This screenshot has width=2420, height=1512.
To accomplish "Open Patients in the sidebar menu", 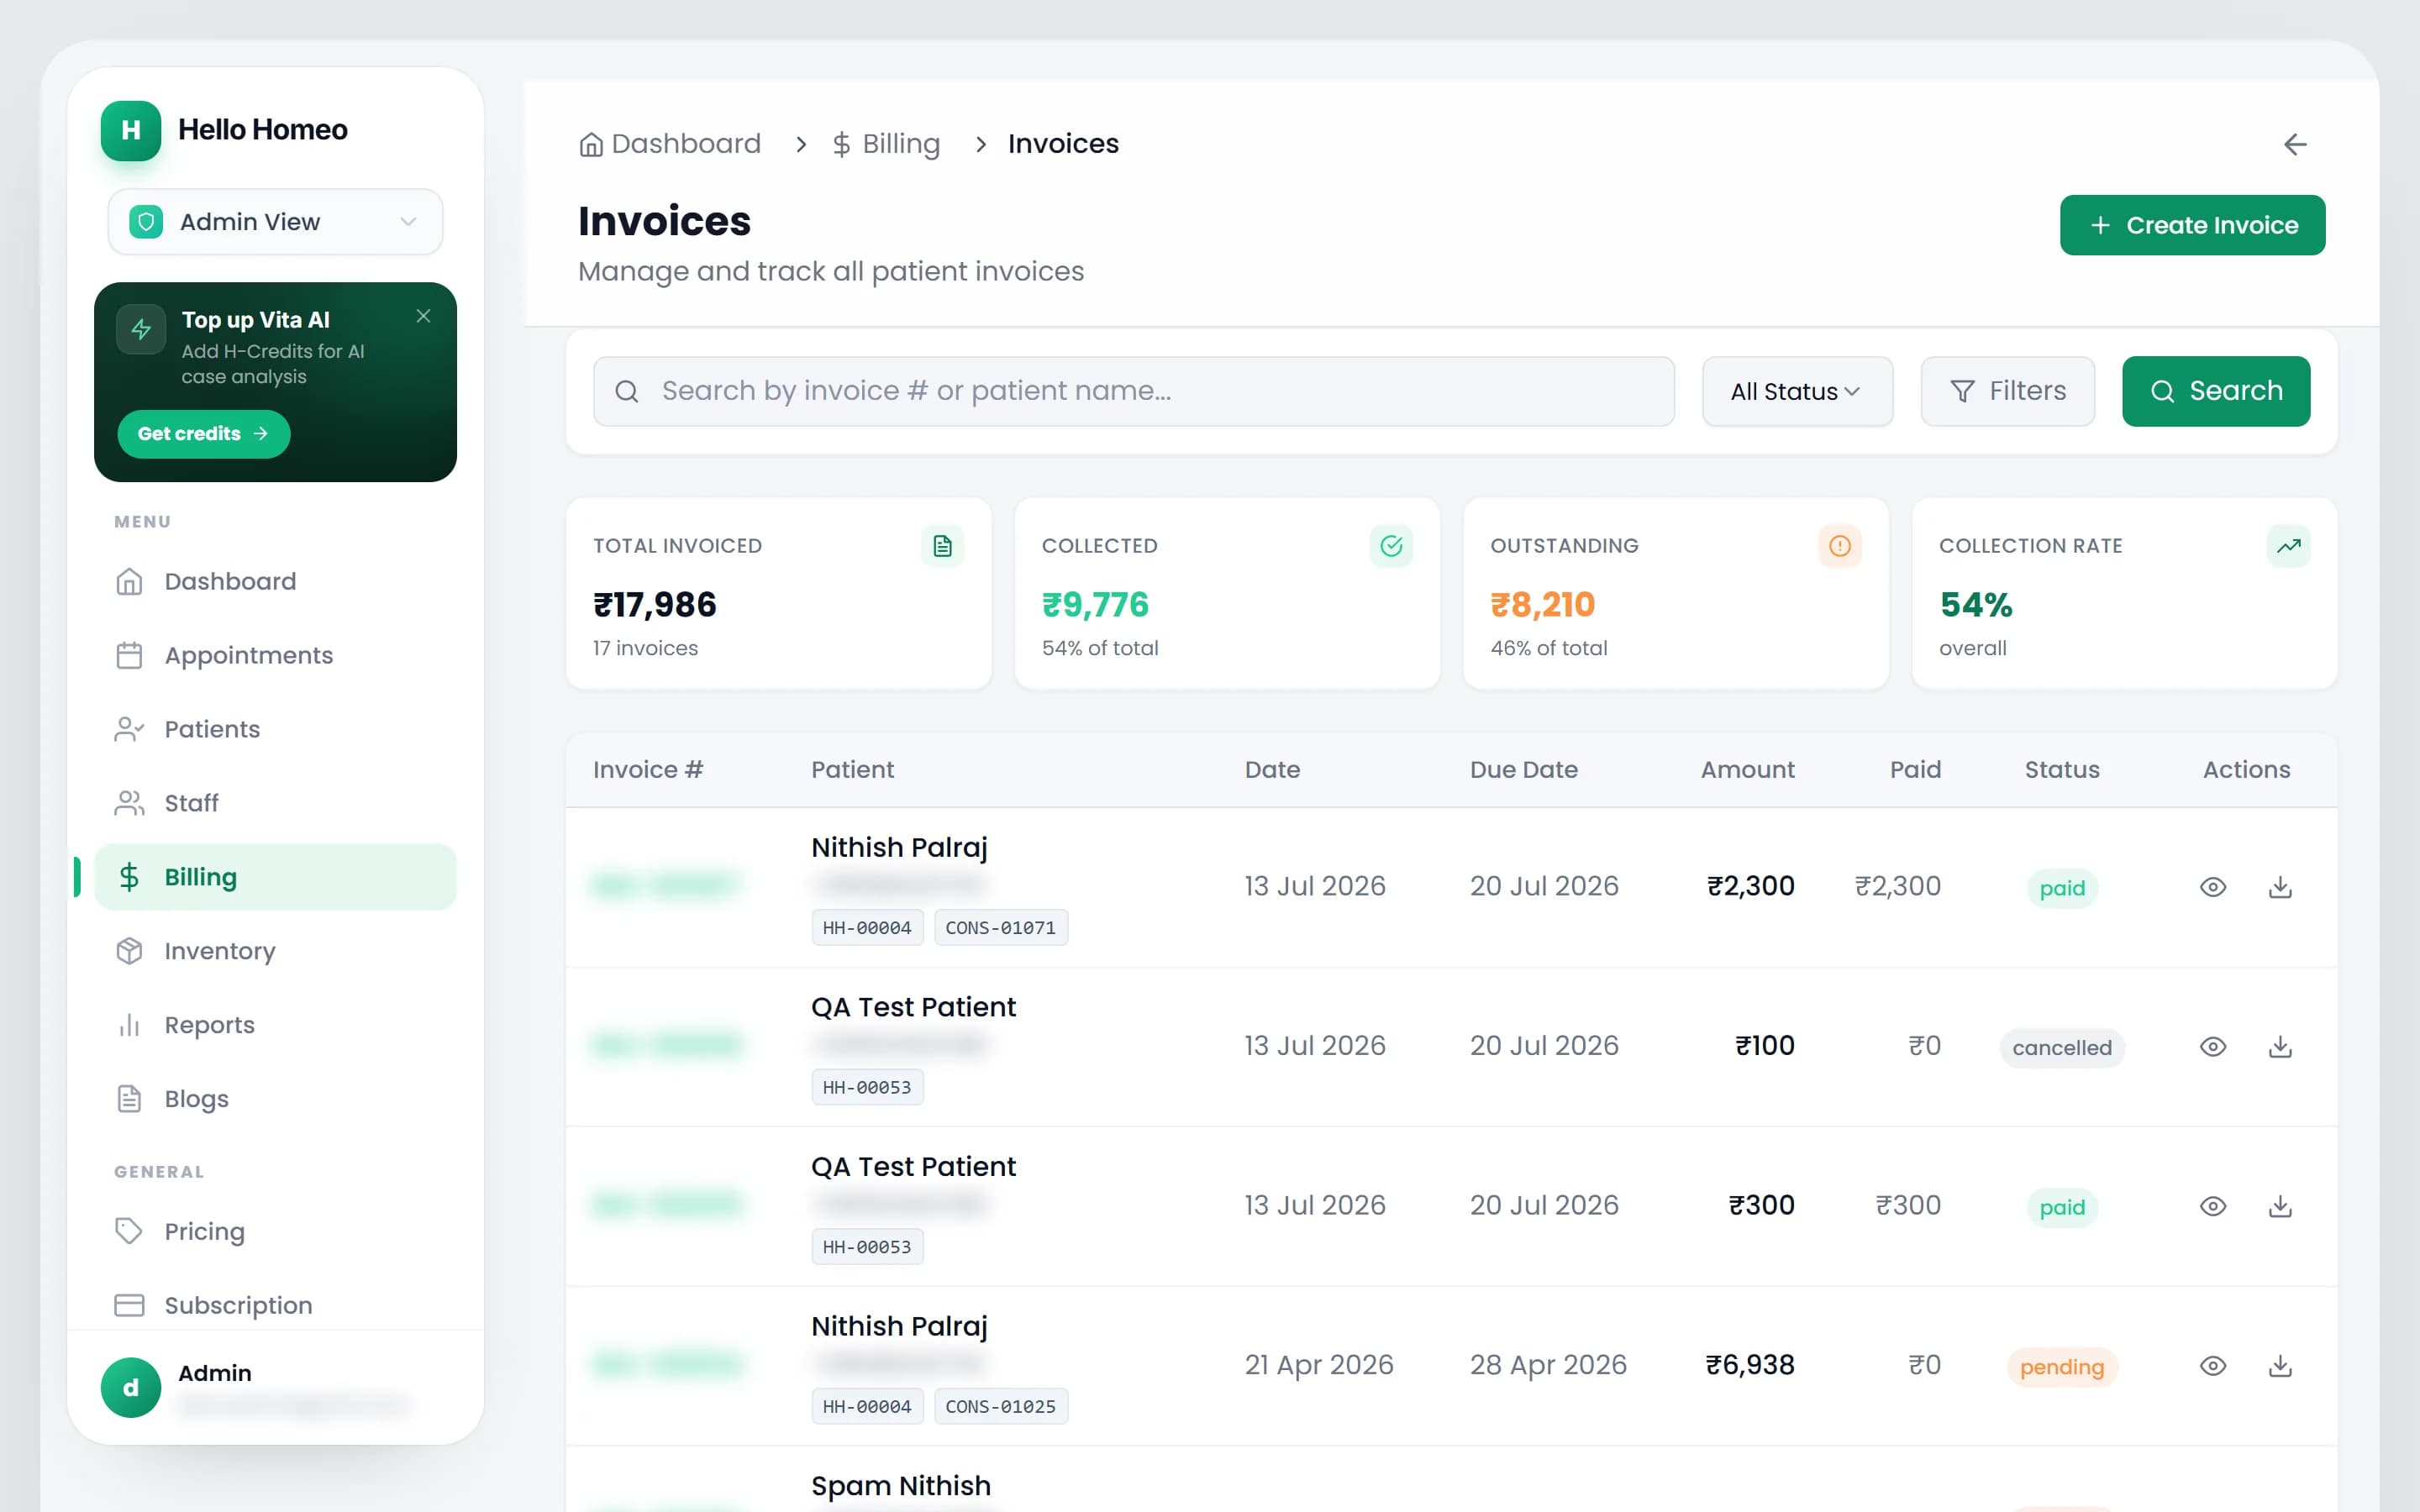I will (275, 729).
